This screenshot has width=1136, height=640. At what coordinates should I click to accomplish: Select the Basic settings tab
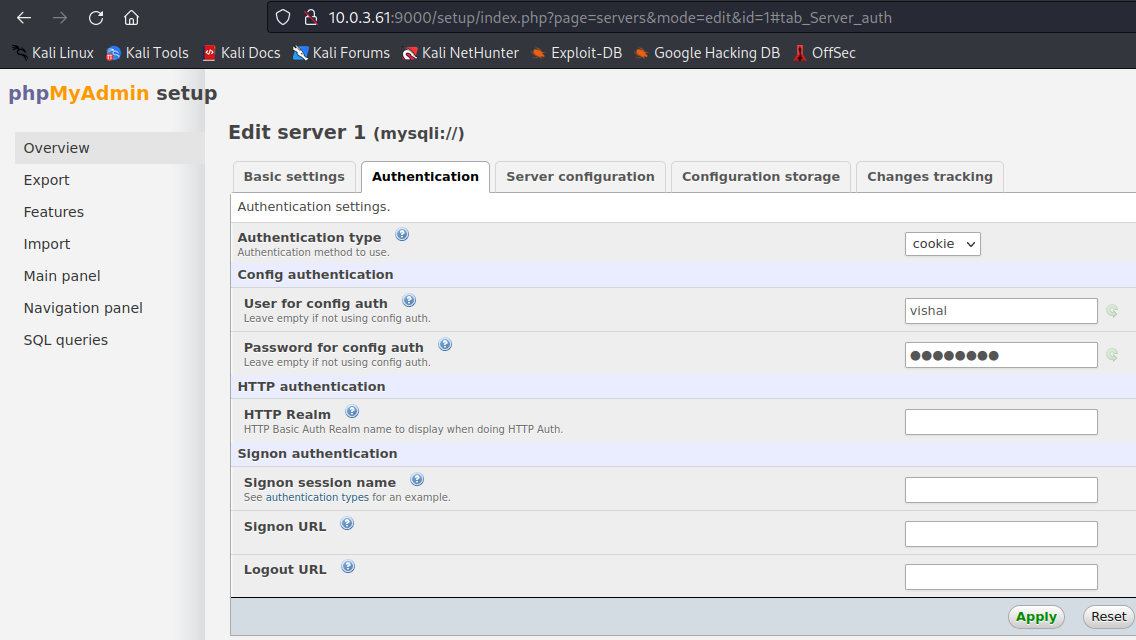click(x=294, y=176)
